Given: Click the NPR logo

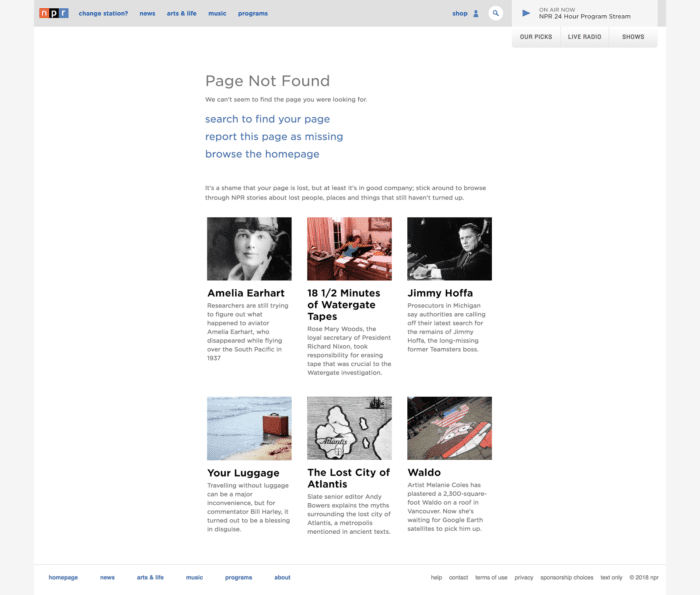Looking at the screenshot, I should [54, 13].
